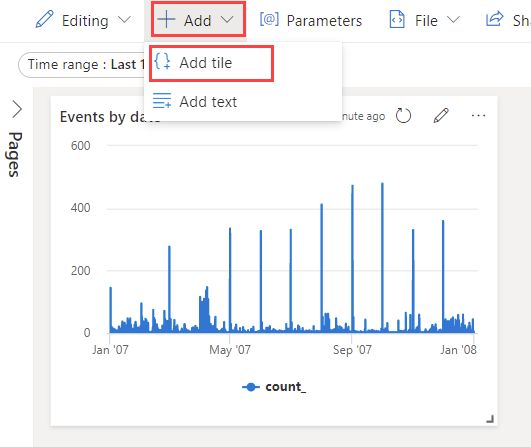Click the Pages vertical label
Screen dimensions: 531x447
click(x=14, y=154)
